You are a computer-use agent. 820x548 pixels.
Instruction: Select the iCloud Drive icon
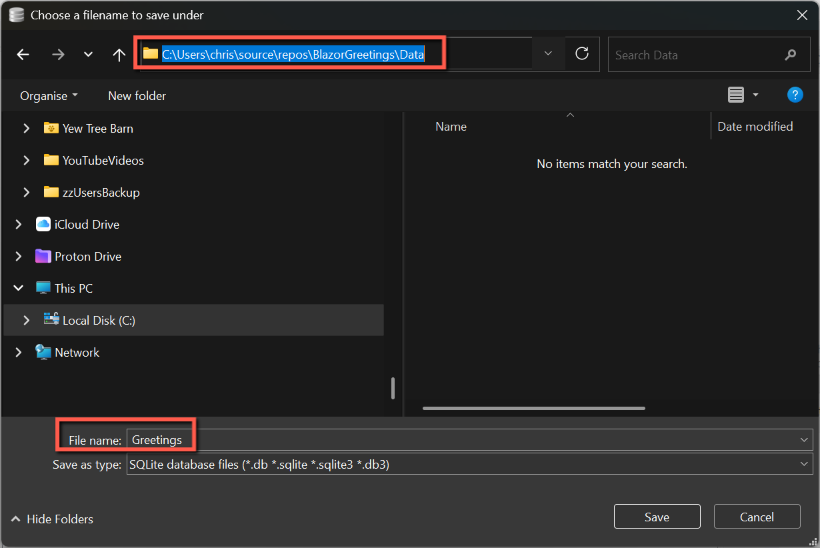click(43, 224)
